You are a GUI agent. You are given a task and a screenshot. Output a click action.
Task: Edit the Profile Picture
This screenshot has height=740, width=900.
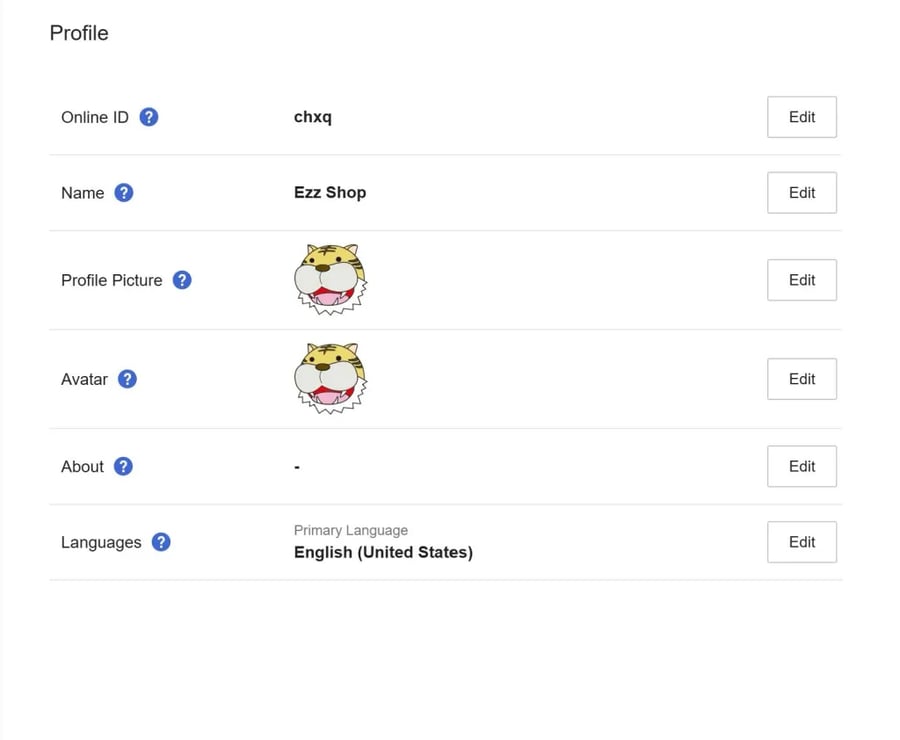point(801,280)
